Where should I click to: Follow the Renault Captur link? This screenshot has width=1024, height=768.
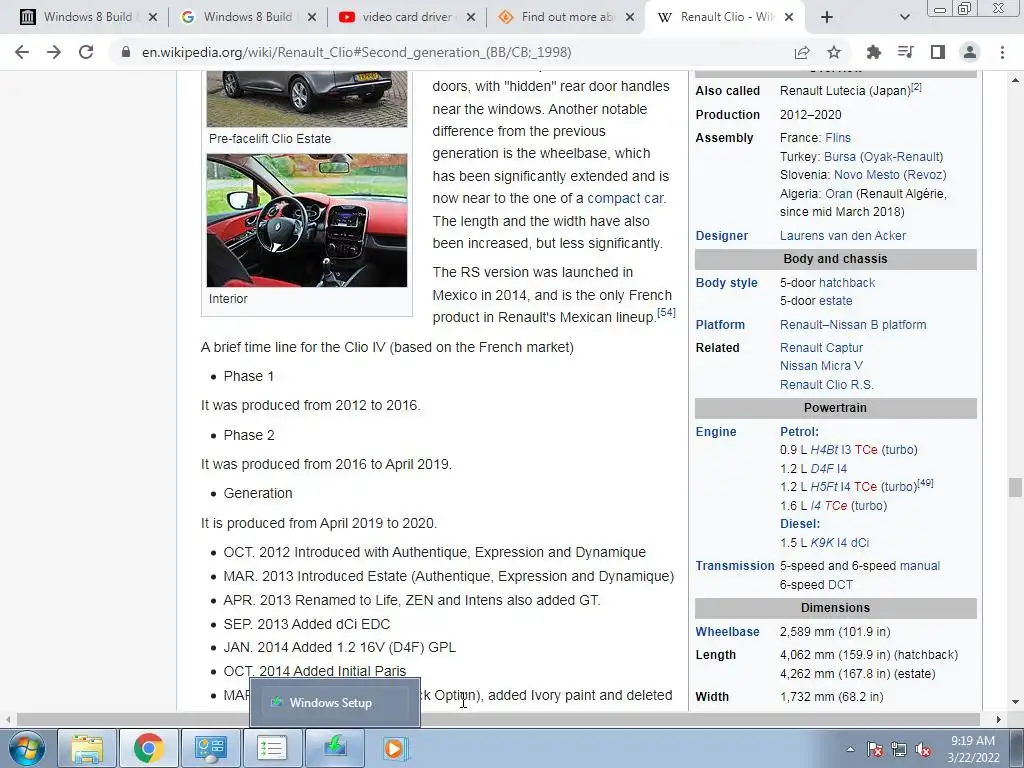click(x=822, y=348)
